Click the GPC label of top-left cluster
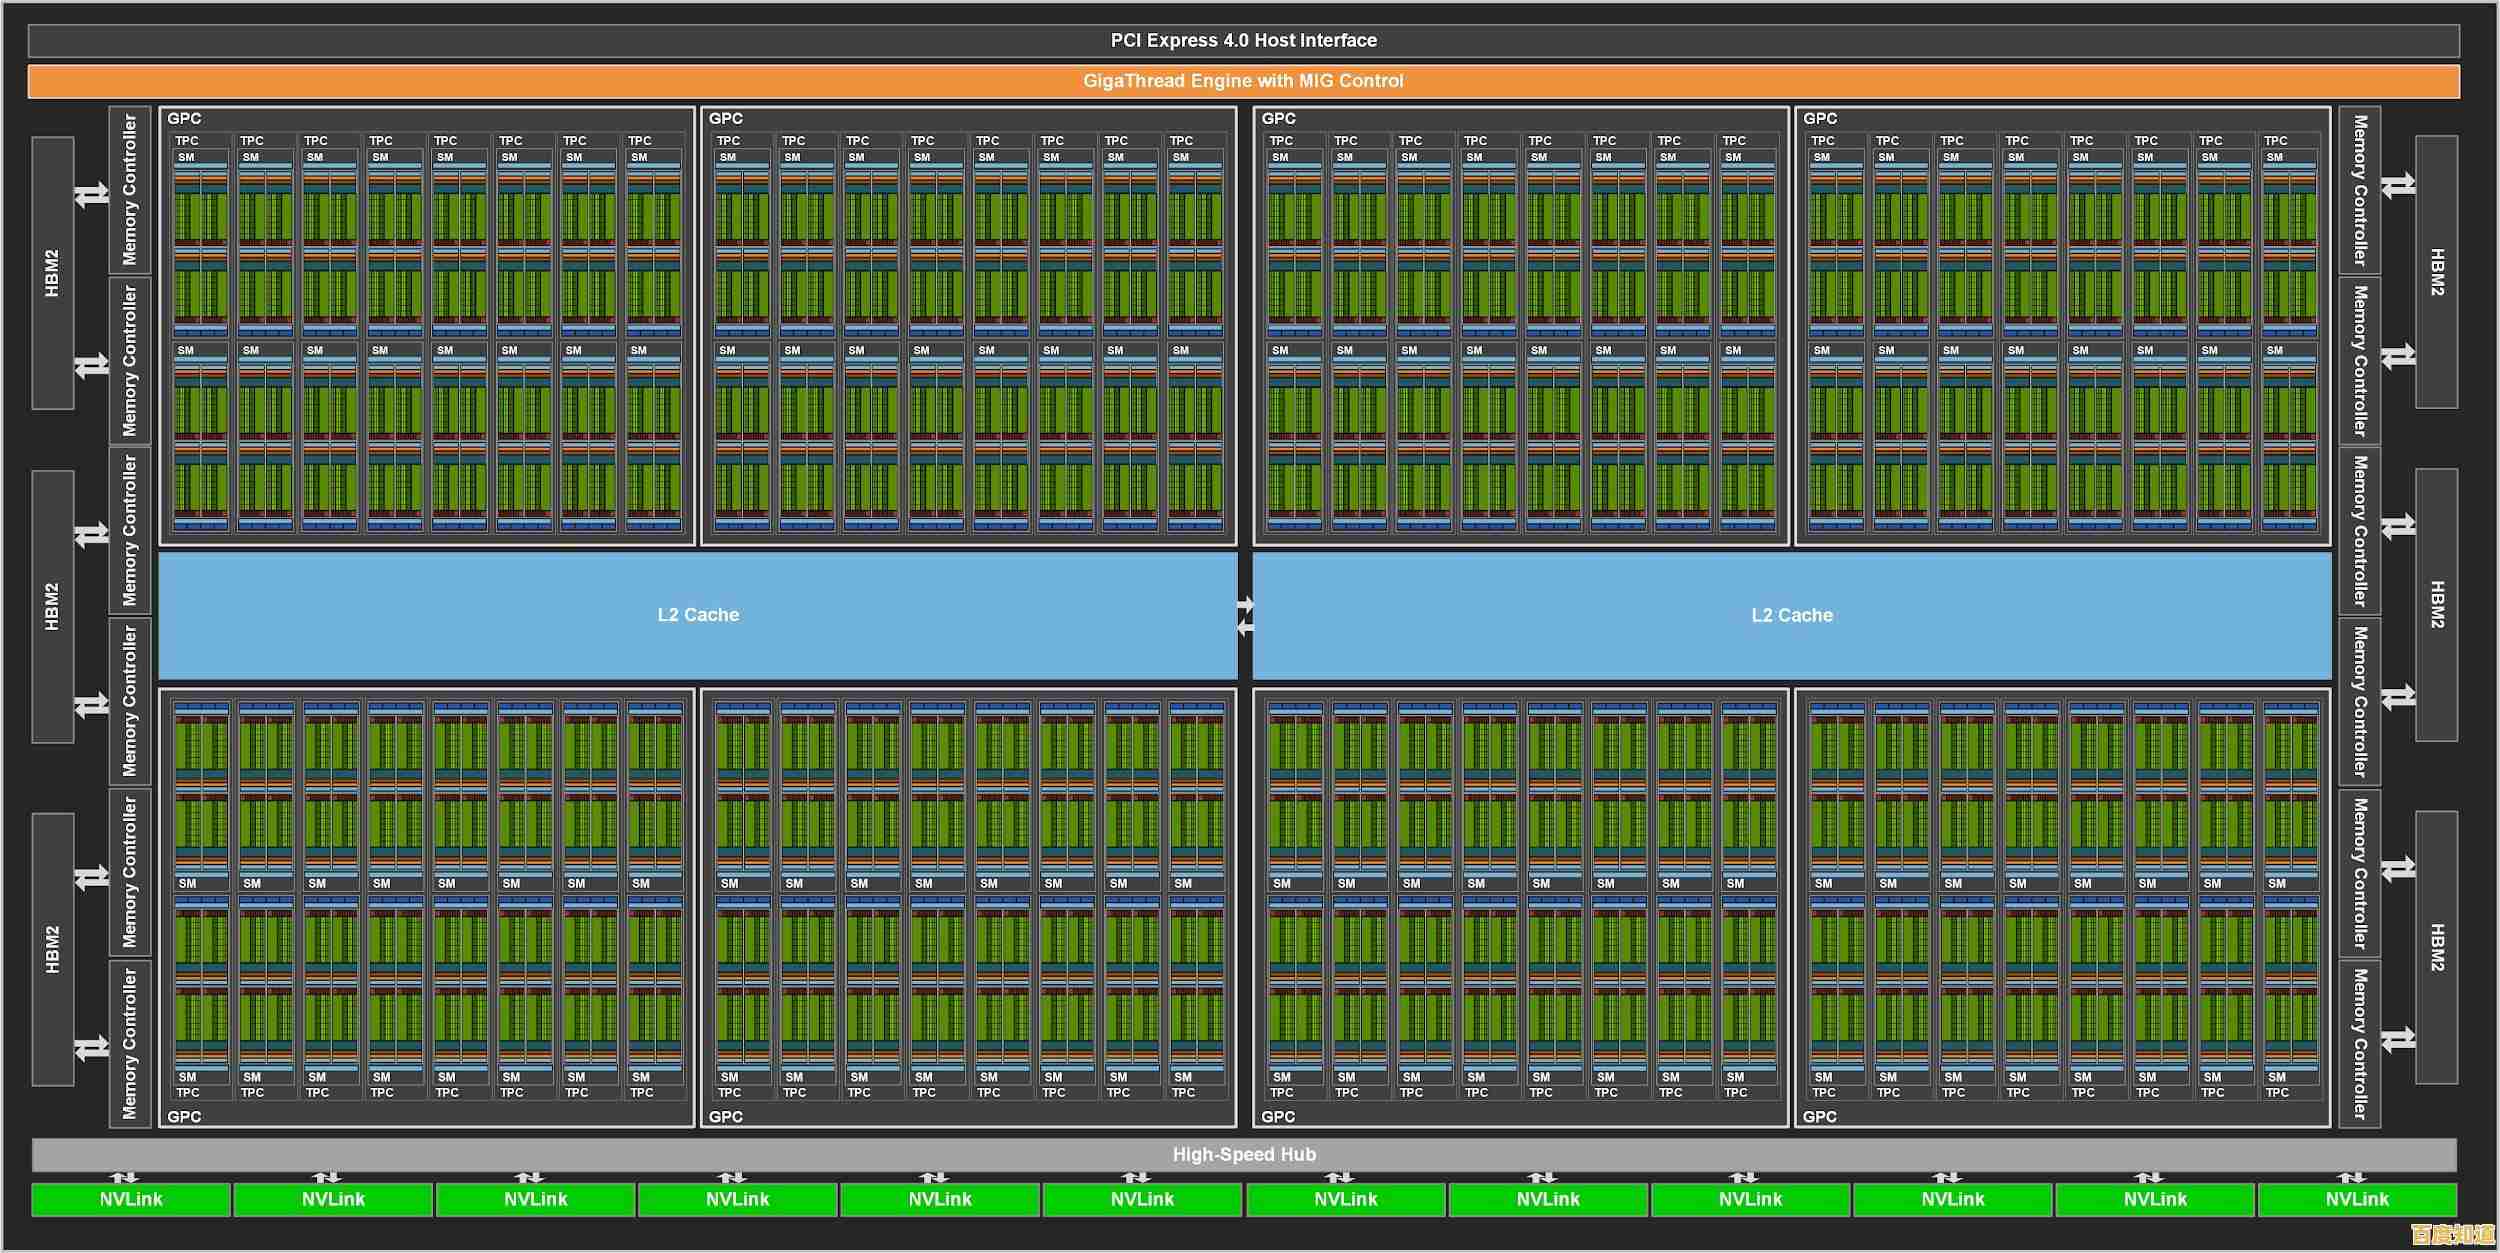The height and width of the screenshot is (1253, 2500). click(x=184, y=118)
